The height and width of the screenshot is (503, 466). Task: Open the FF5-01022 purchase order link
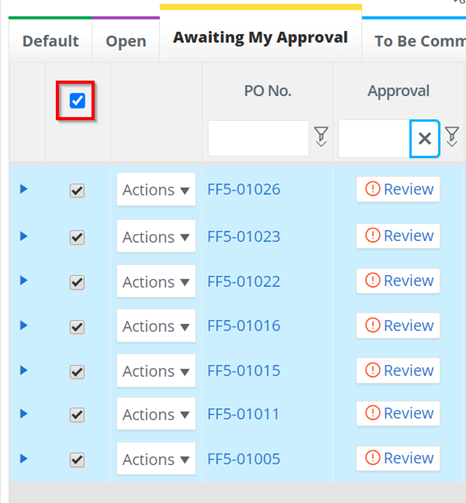coord(244,282)
